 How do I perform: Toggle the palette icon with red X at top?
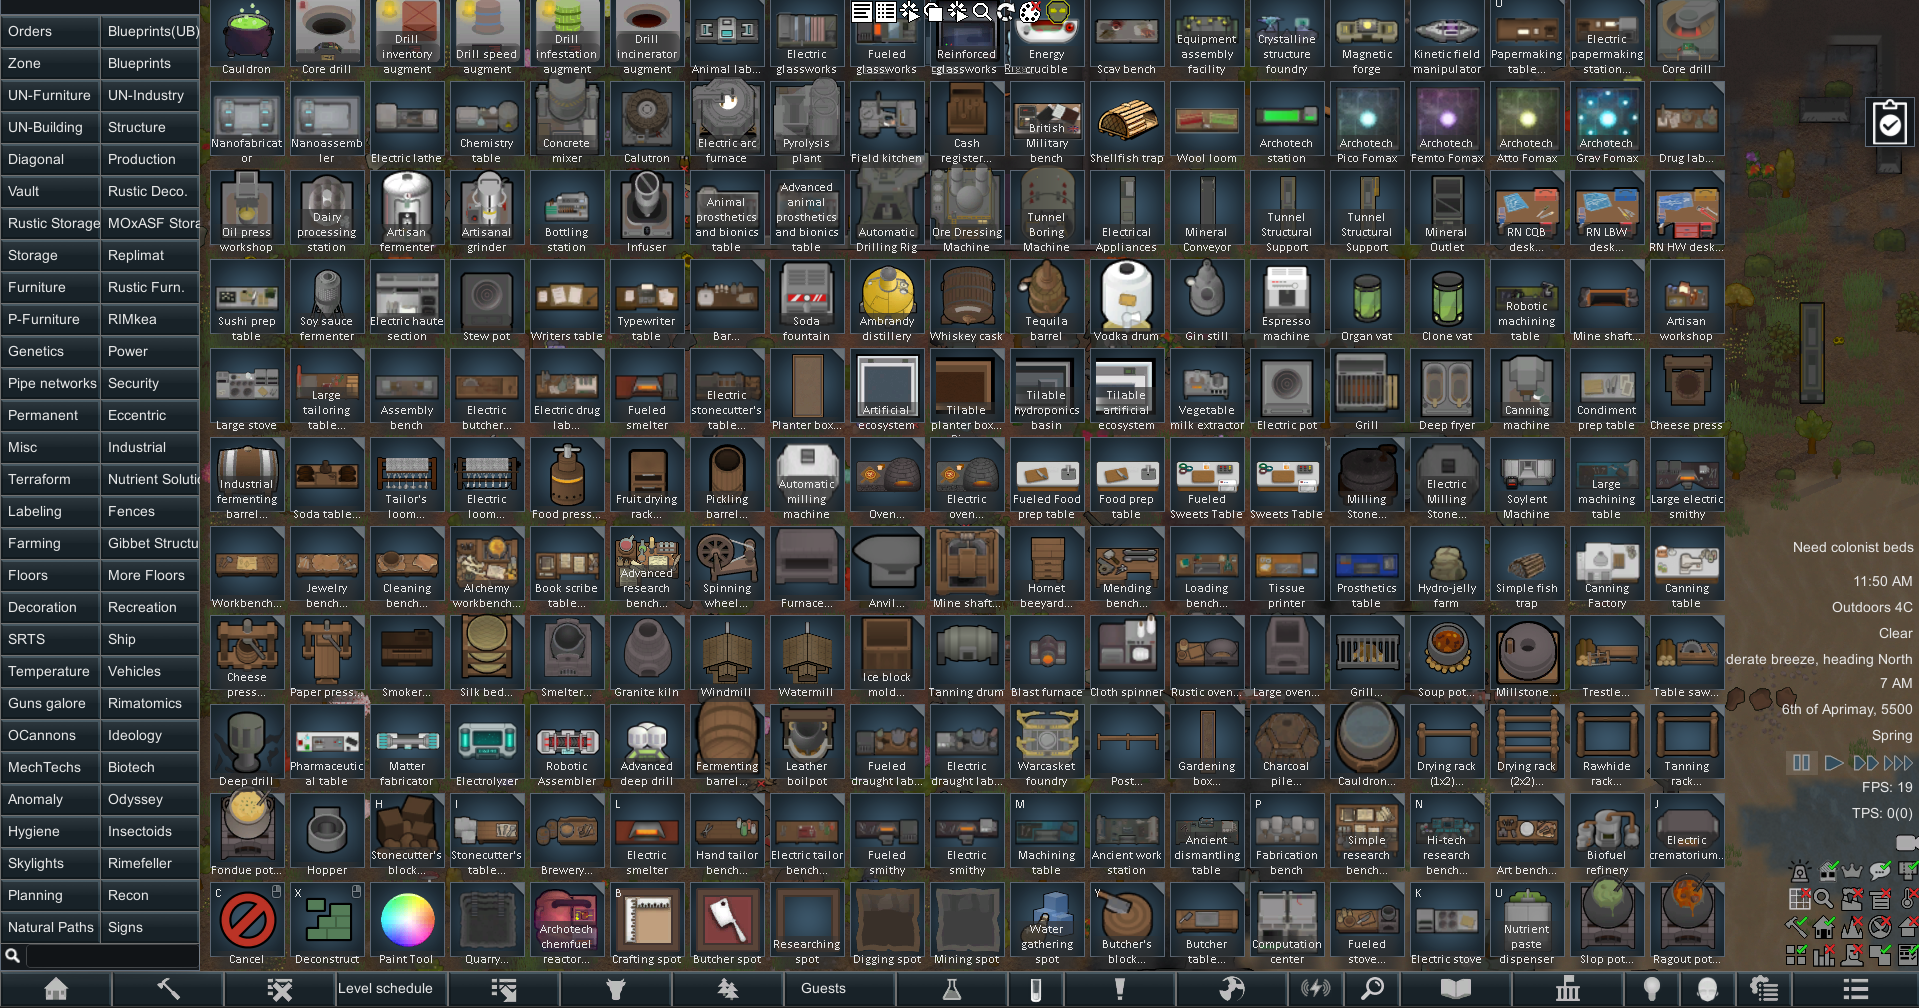1030,12
